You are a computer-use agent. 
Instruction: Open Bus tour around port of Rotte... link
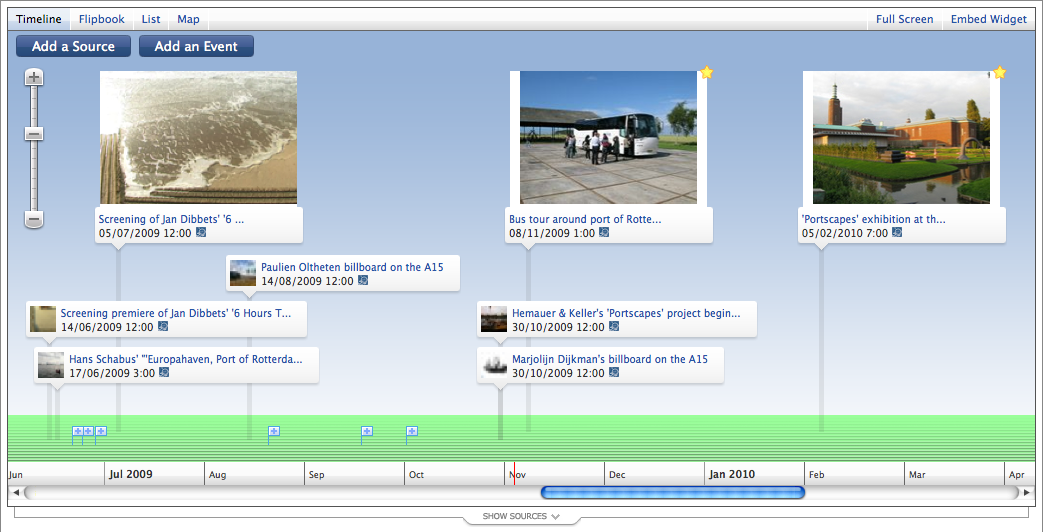585,219
